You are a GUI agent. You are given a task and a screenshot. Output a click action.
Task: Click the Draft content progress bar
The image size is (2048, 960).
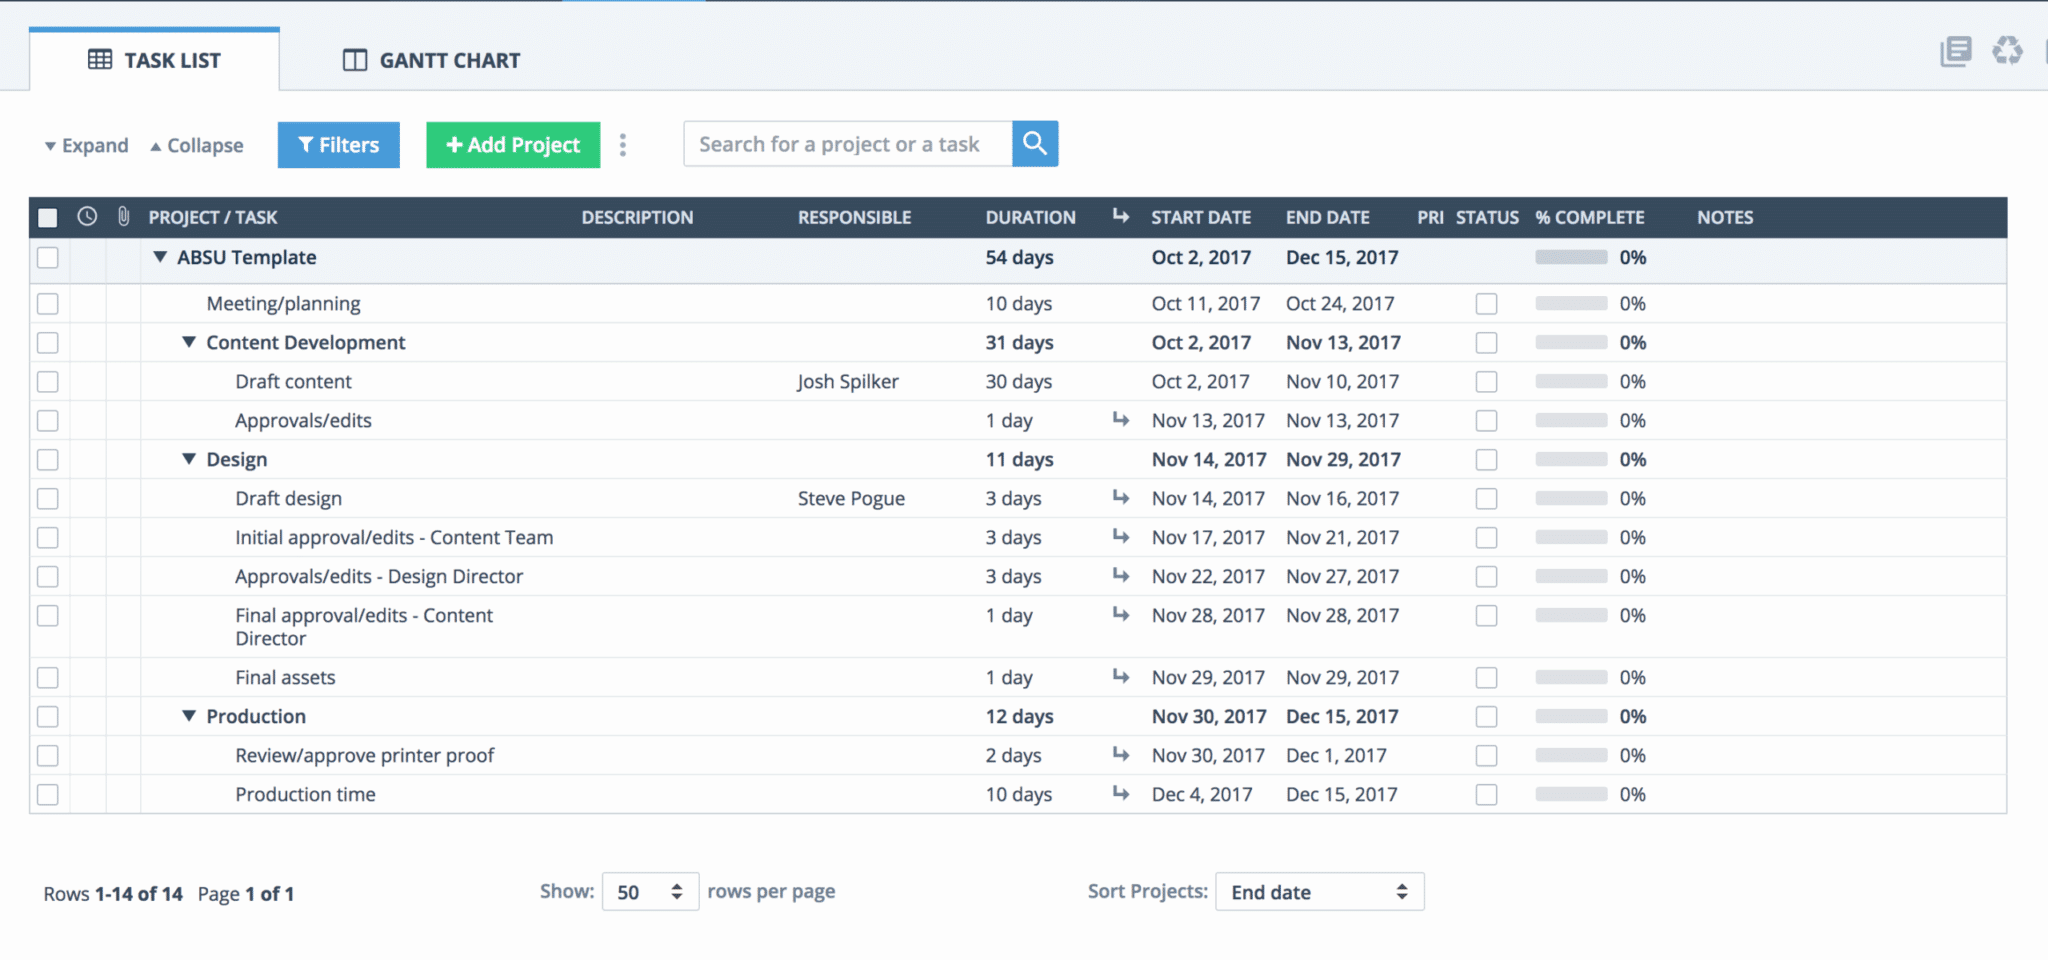pyautogui.click(x=1571, y=381)
